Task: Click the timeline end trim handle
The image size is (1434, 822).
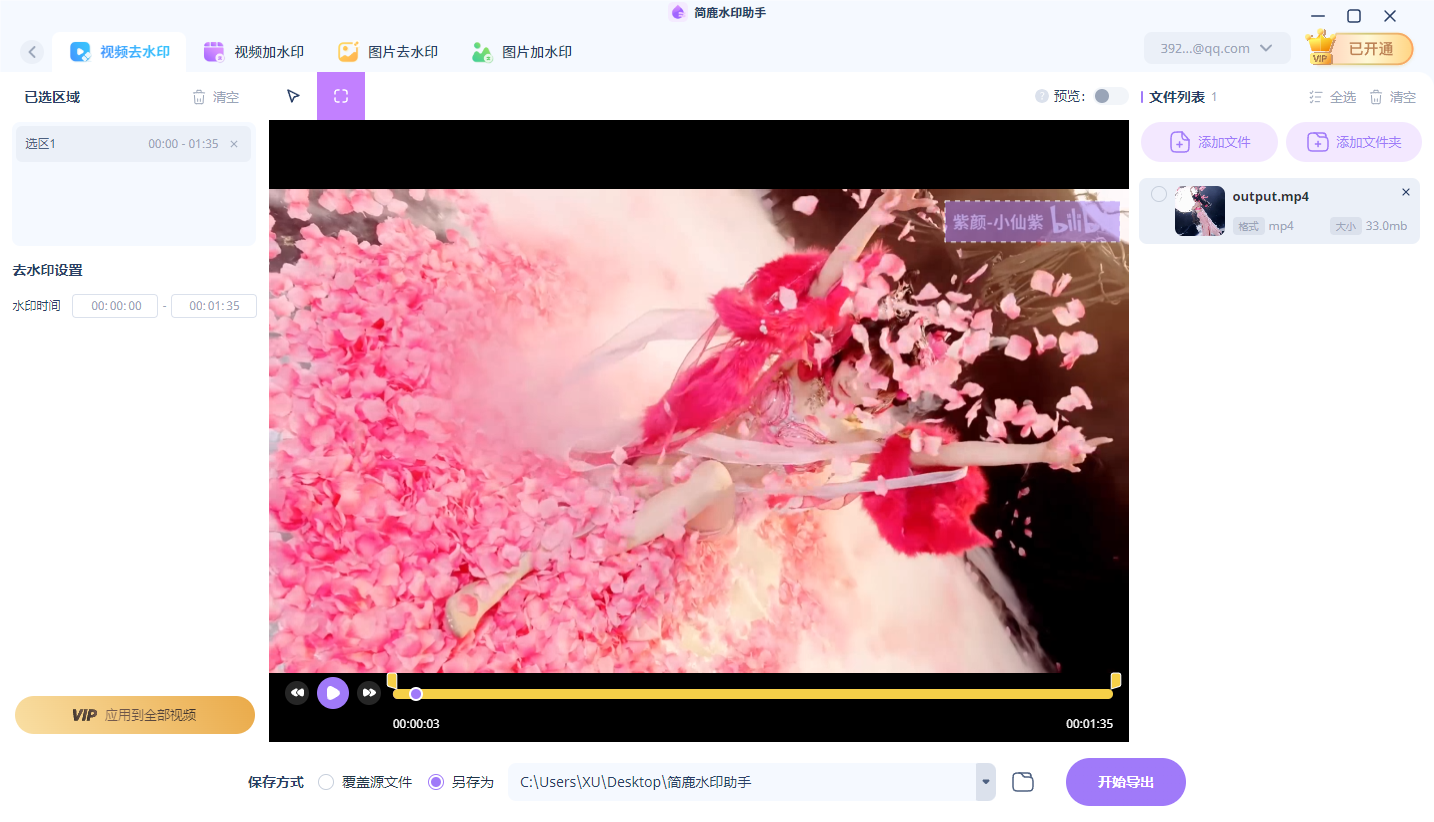Action: [1116, 681]
